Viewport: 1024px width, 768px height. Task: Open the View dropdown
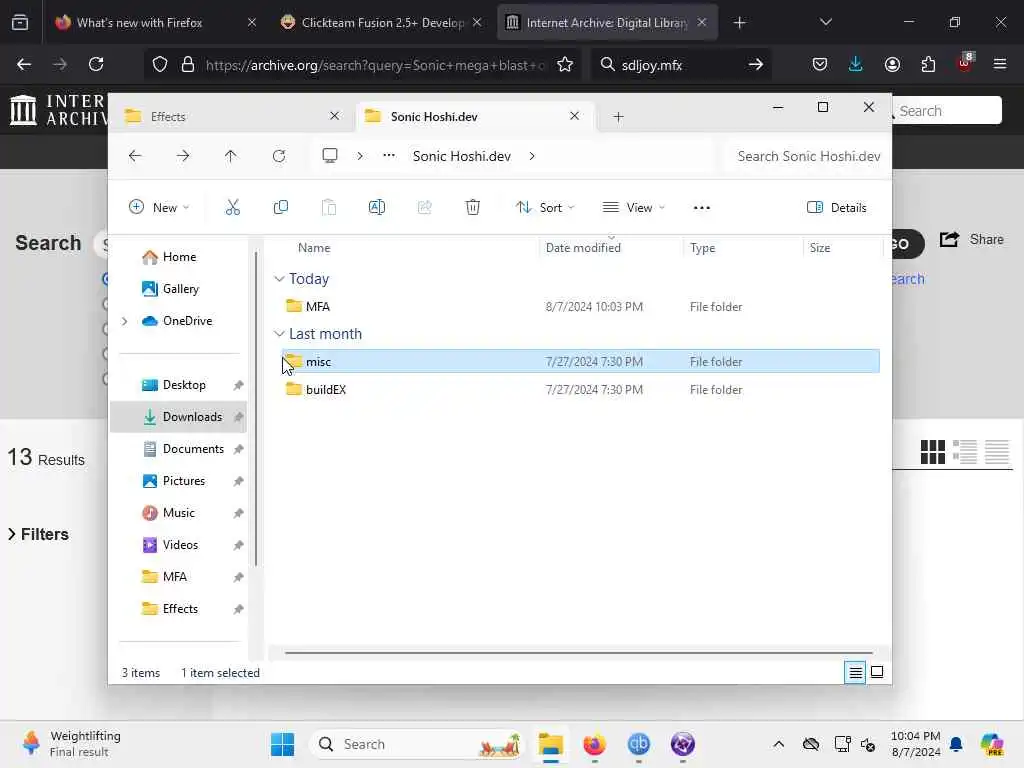(x=633, y=208)
